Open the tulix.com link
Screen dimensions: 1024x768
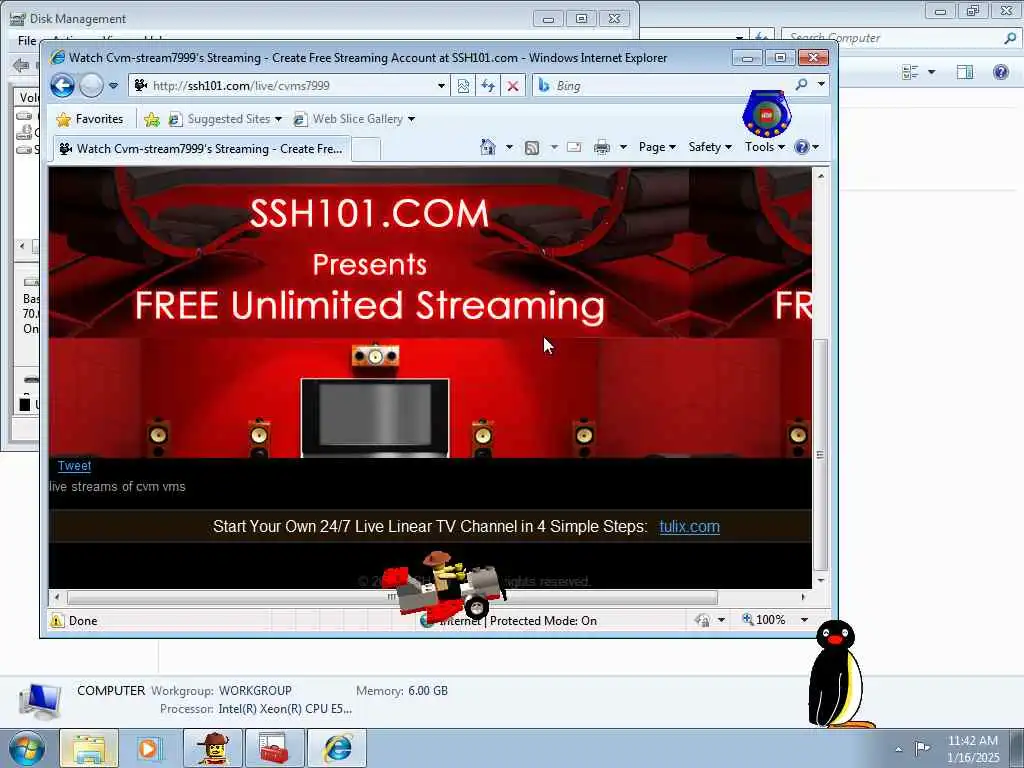pos(690,526)
